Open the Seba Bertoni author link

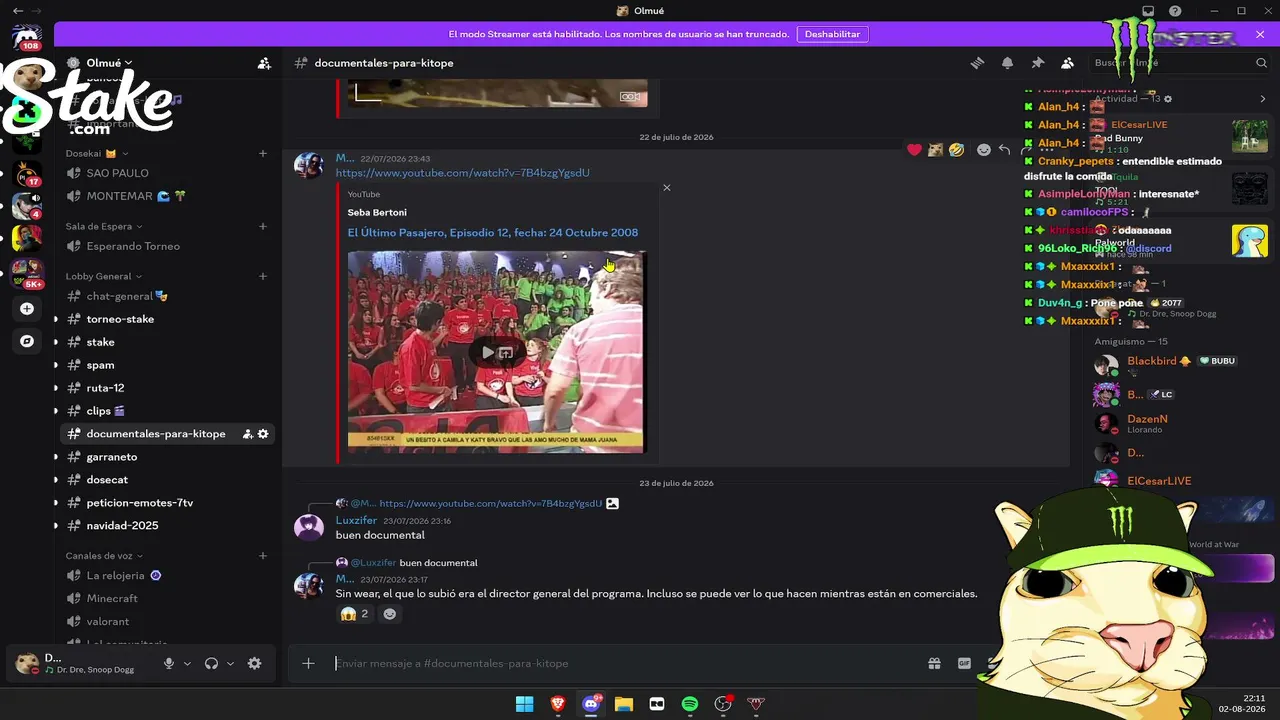(x=377, y=212)
